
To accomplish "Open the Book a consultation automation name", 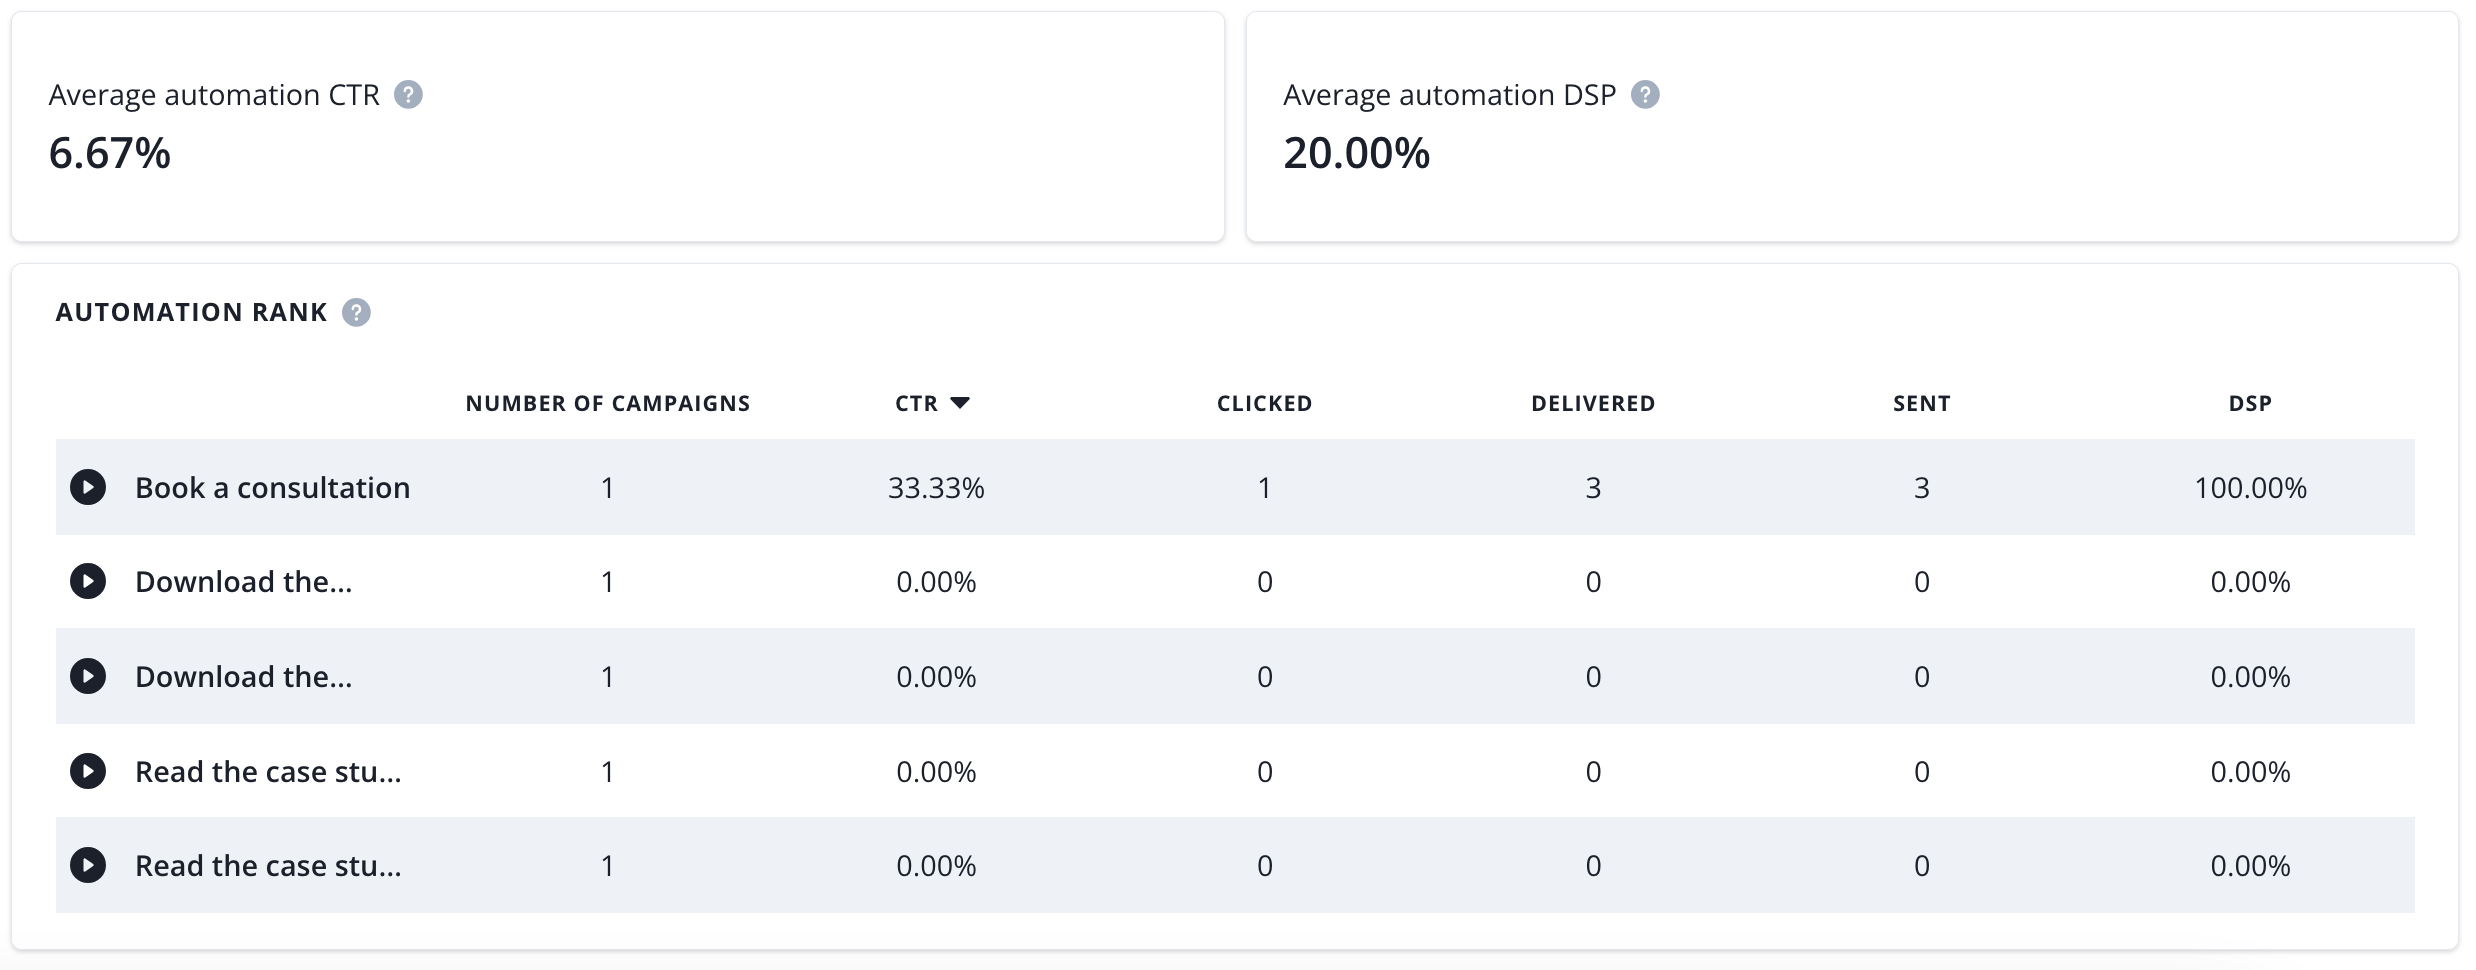I will click(x=272, y=488).
